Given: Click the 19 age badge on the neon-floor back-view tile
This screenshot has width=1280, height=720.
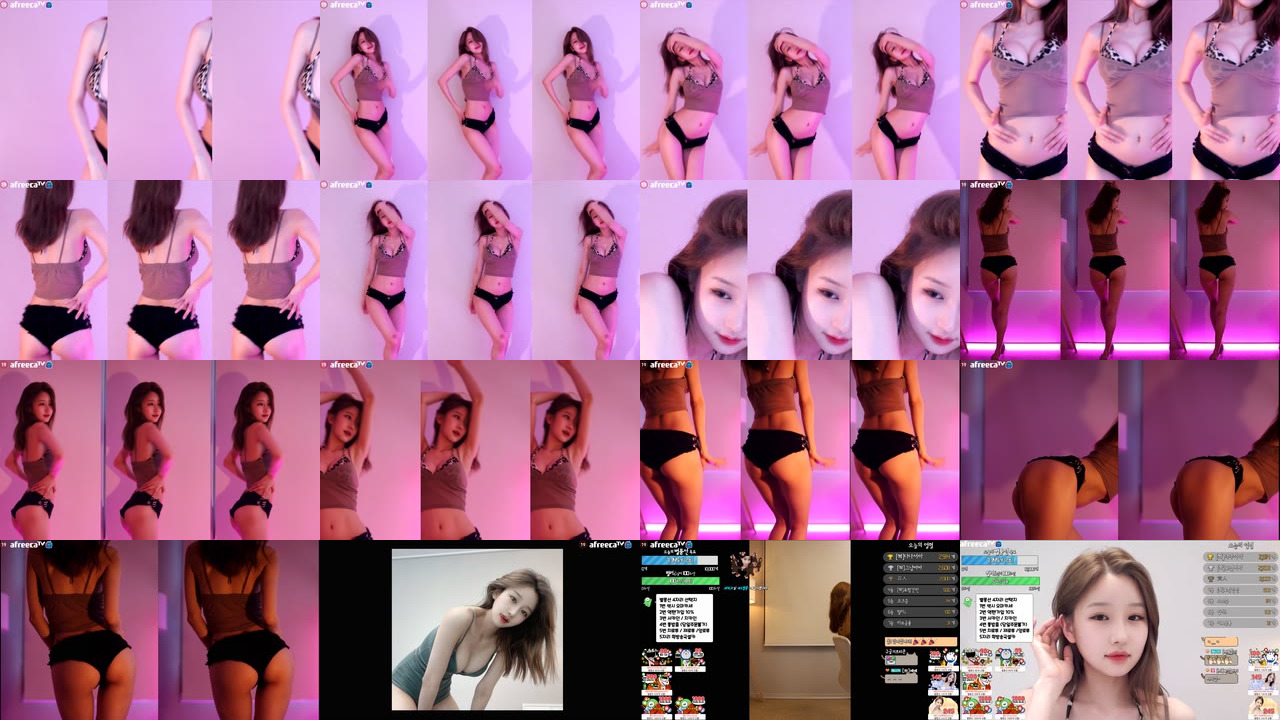Looking at the screenshot, I should [x=964, y=185].
